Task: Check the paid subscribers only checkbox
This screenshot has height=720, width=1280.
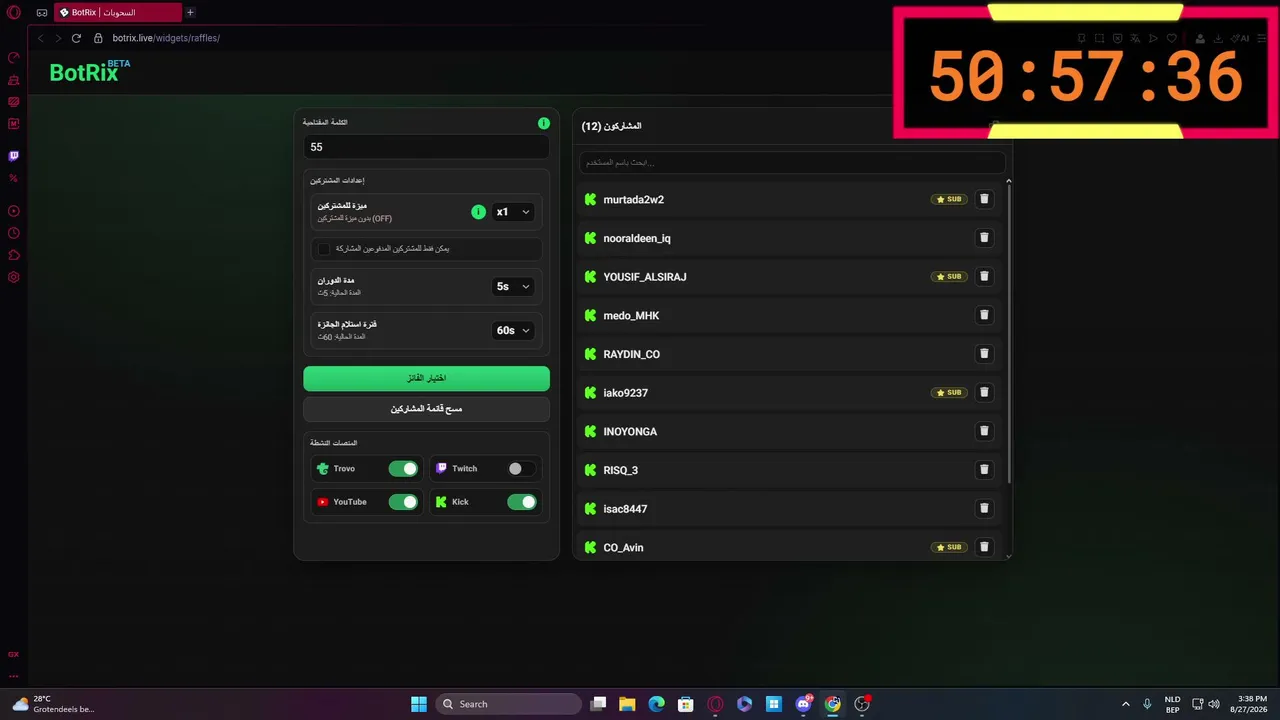Action: coord(323,248)
